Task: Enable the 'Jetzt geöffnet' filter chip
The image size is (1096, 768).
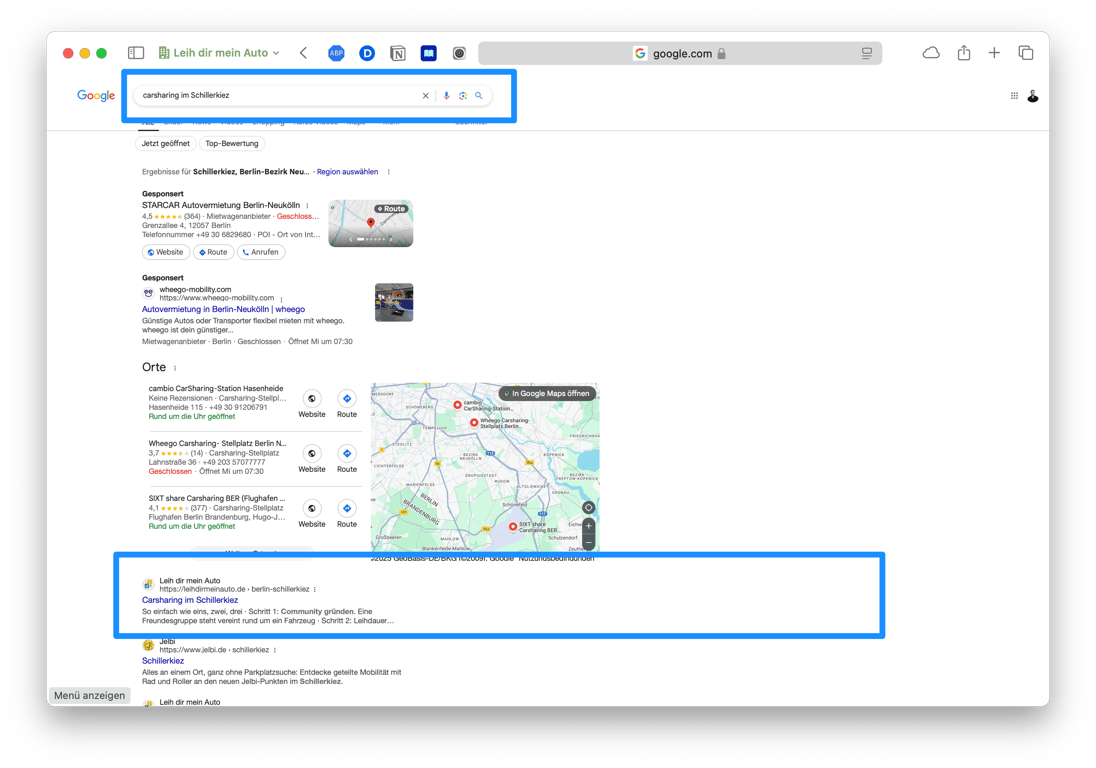Action: (166, 144)
